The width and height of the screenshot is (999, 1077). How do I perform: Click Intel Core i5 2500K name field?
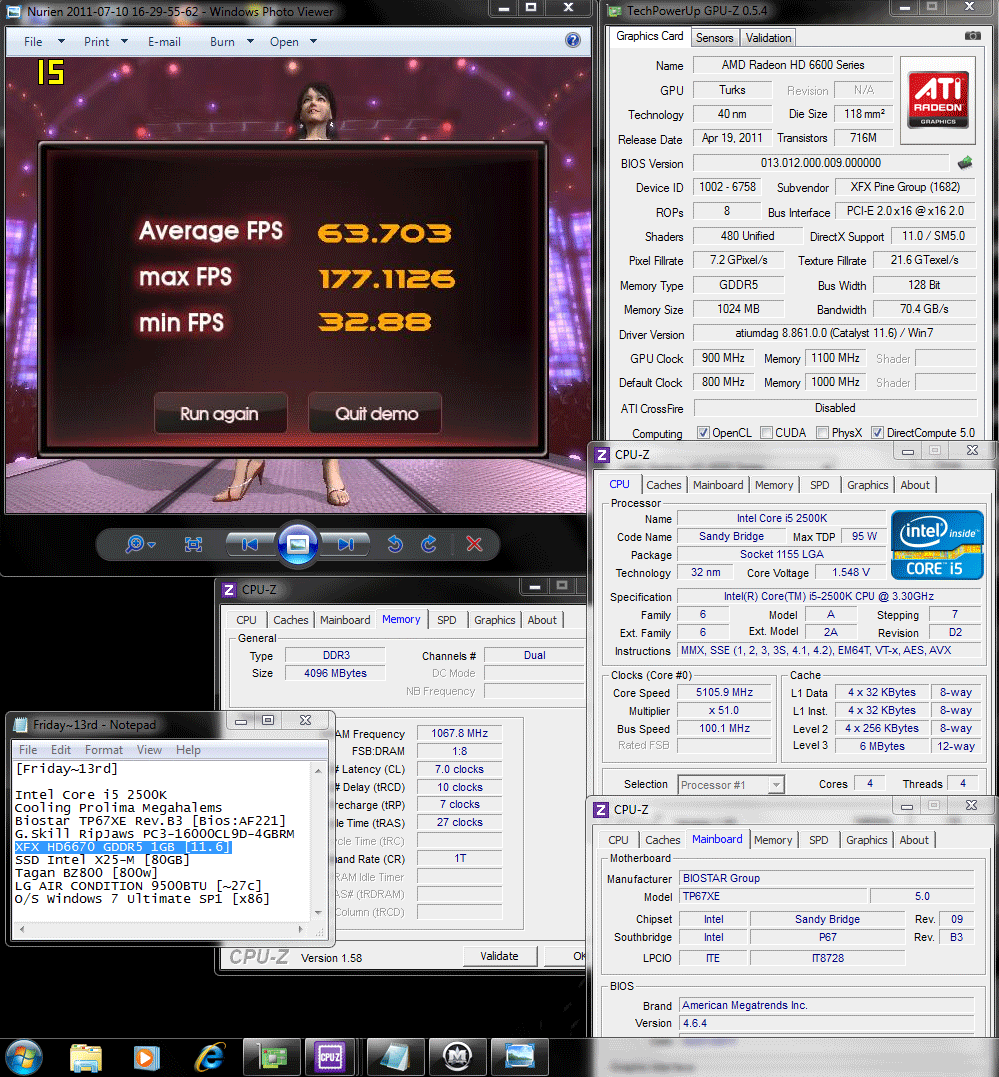click(x=782, y=519)
